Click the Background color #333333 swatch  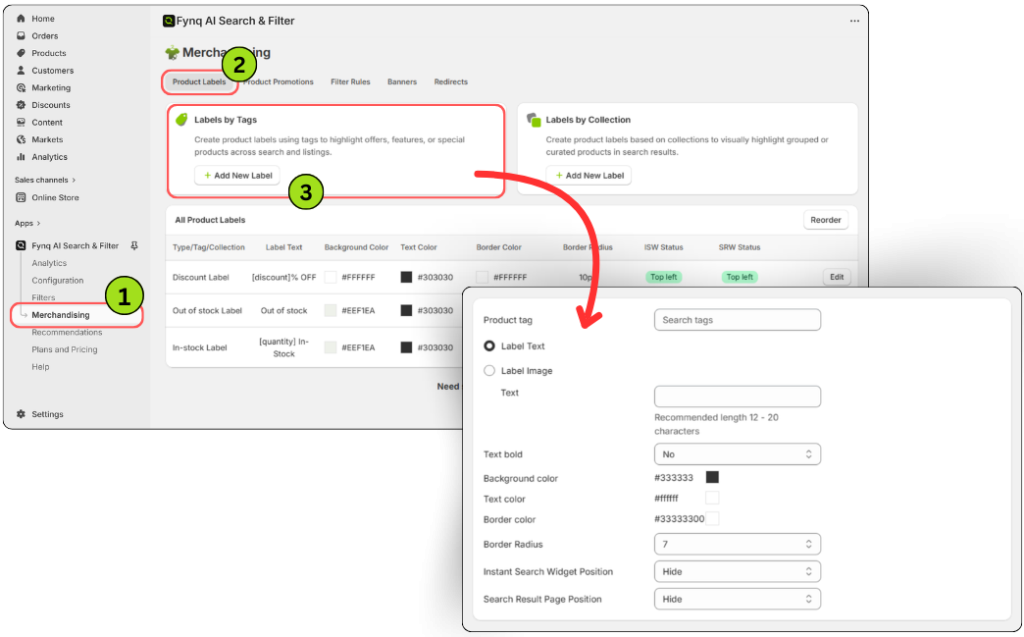[x=712, y=478]
